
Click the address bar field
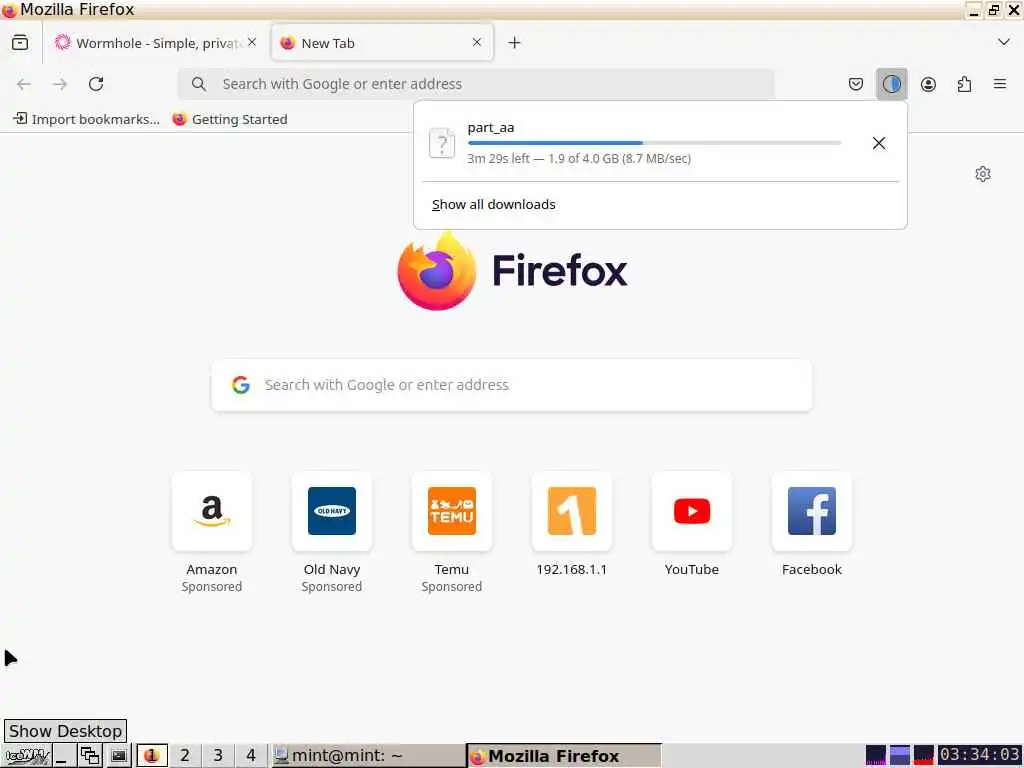pos(476,84)
